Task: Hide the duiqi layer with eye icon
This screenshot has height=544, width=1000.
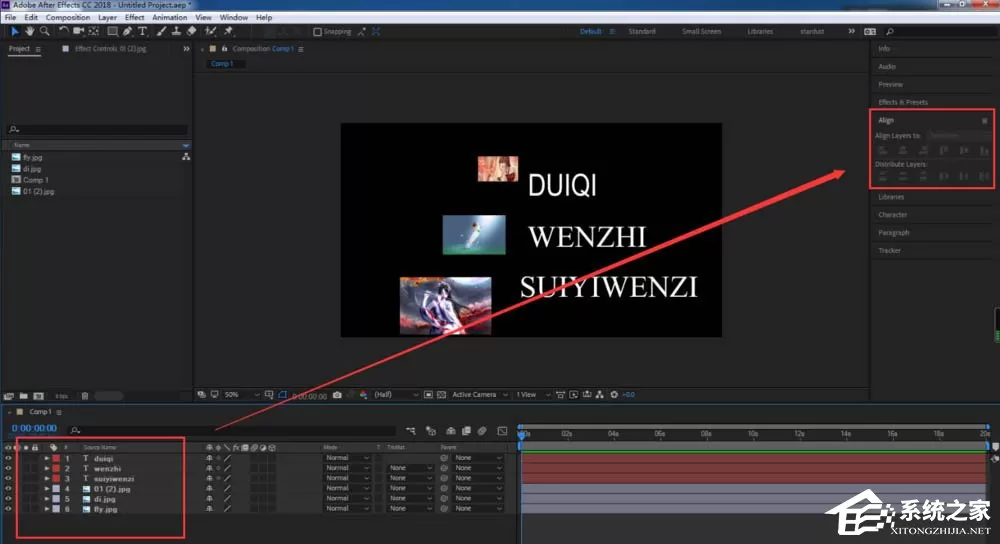Action: (8, 459)
